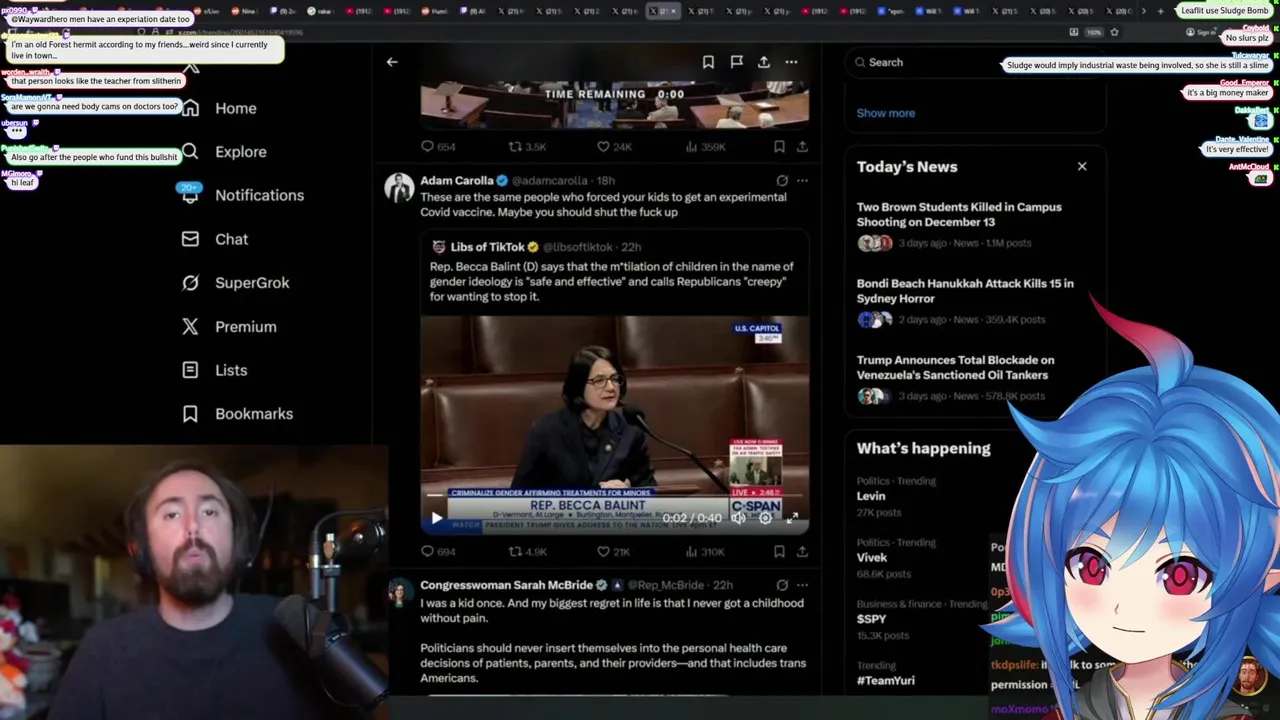Viewport: 1280px width, 720px height.
Task: Open settings gear on the Balint video
Action: pyautogui.click(x=765, y=518)
